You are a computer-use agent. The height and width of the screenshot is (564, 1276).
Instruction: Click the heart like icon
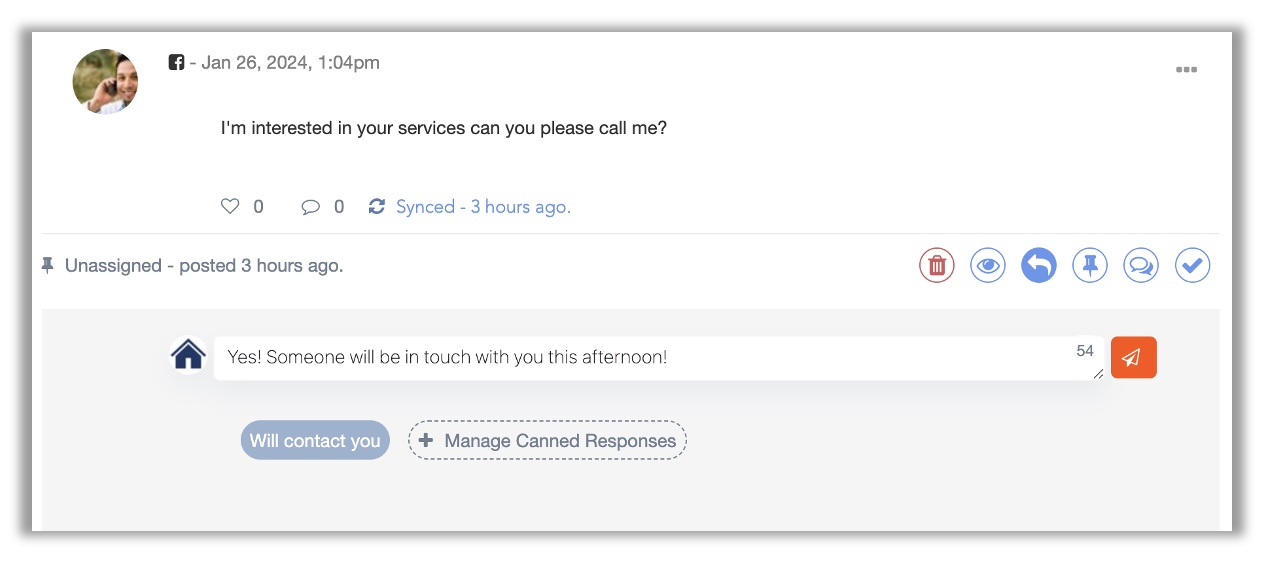(230, 207)
